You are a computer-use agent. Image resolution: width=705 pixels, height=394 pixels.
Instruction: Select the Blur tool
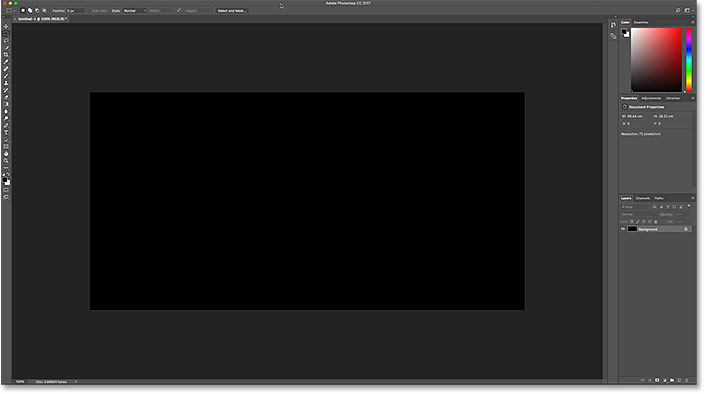pyautogui.click(x=6, y=111)
